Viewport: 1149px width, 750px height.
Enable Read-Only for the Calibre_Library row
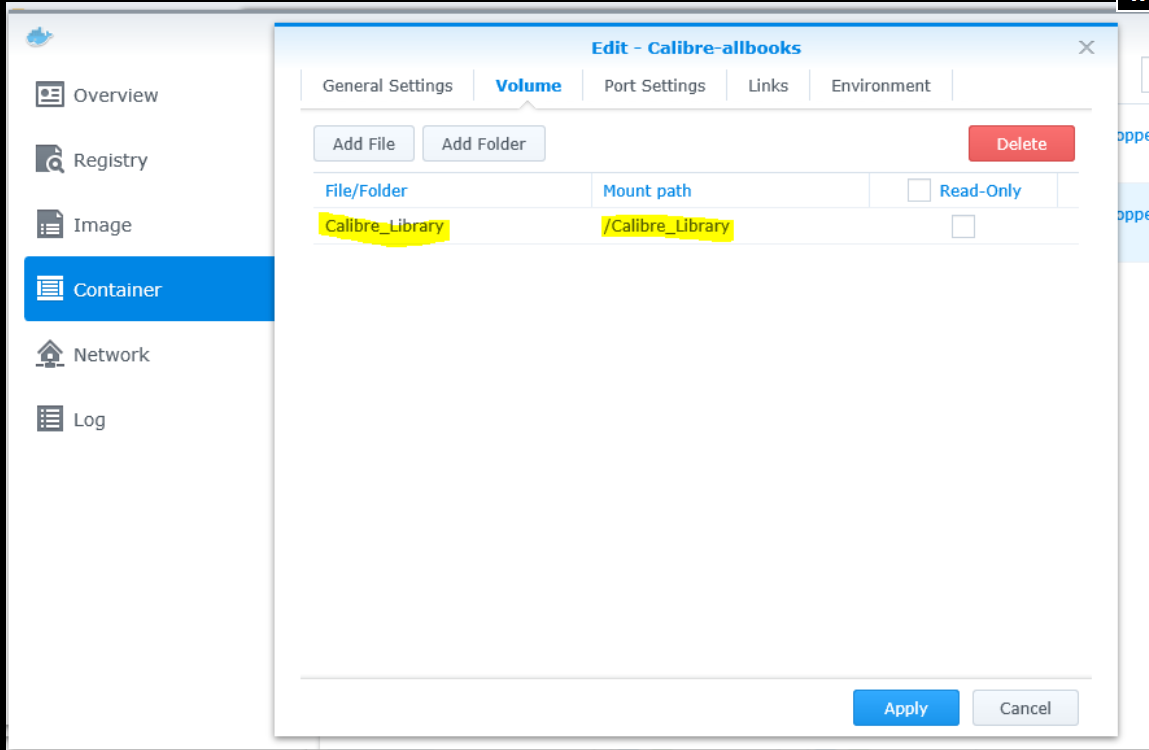(963, 227)
